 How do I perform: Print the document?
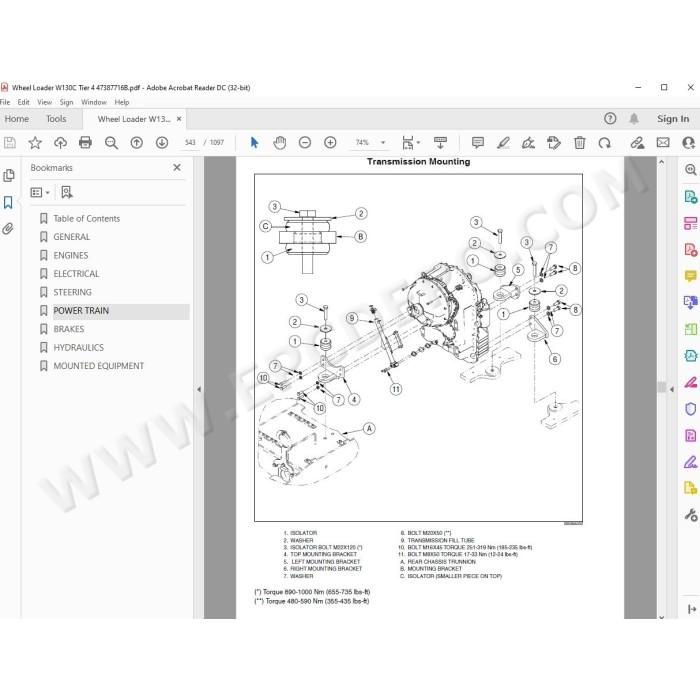pos(85,143)
